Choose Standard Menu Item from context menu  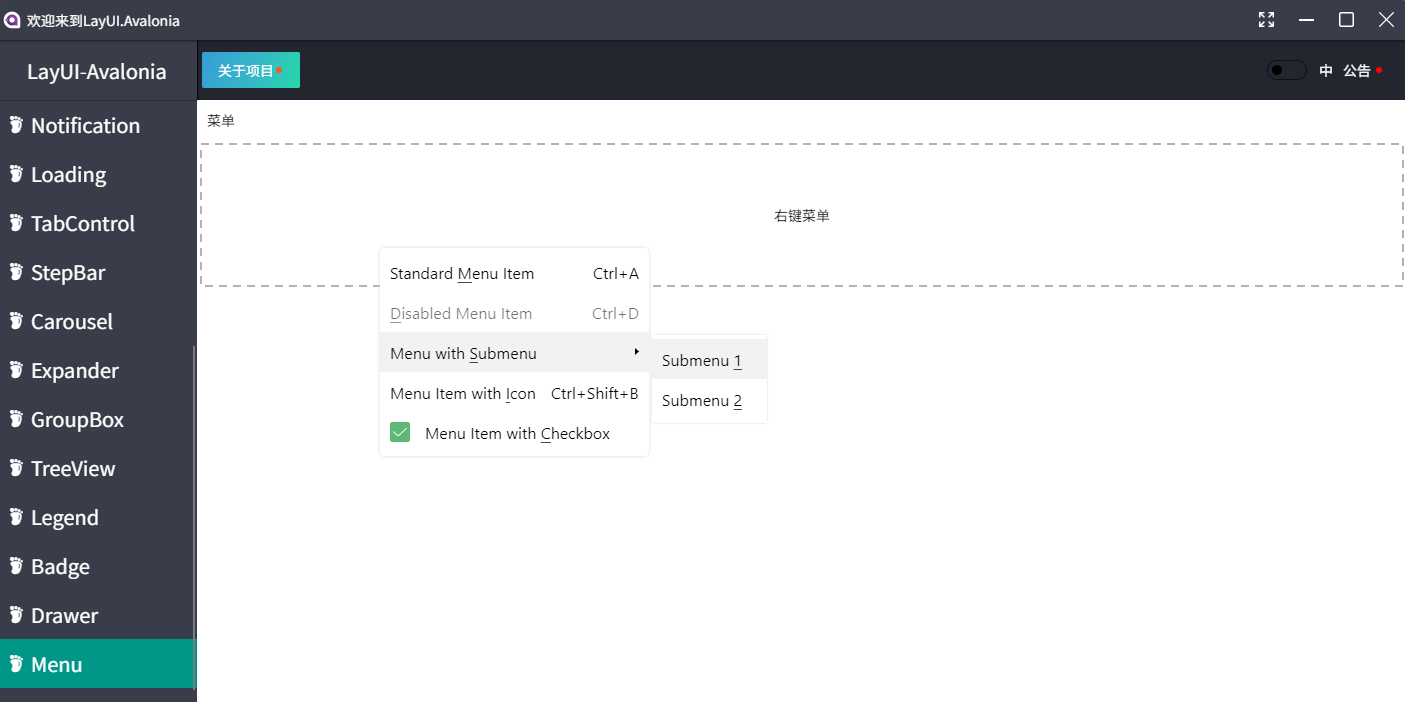[461, 273]
